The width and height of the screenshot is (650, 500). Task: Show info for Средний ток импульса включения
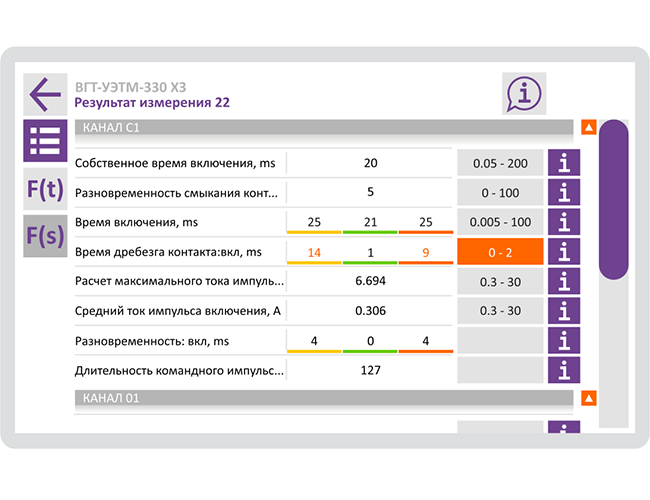[564, 311]
